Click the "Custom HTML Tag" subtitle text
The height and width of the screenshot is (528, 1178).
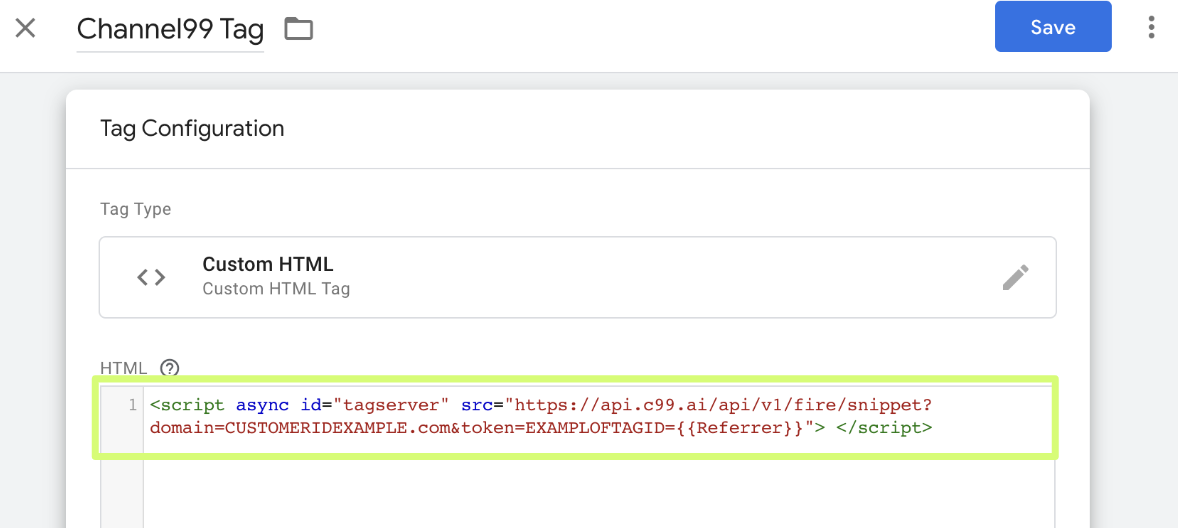[x=276, y=288]
